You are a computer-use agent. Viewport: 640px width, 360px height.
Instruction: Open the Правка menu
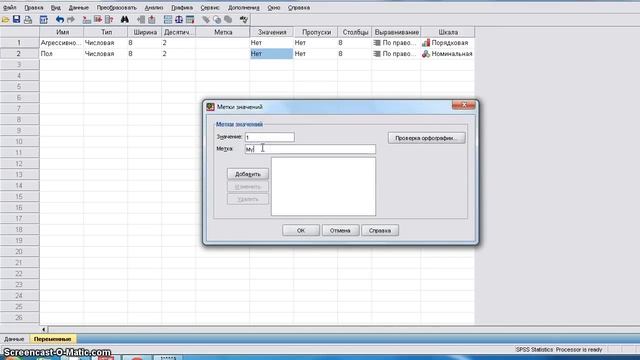pos(33,8)
